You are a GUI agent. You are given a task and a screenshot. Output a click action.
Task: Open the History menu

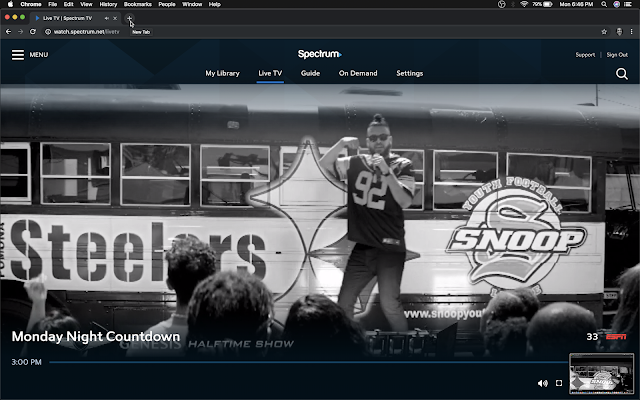(x=108, y=4)
